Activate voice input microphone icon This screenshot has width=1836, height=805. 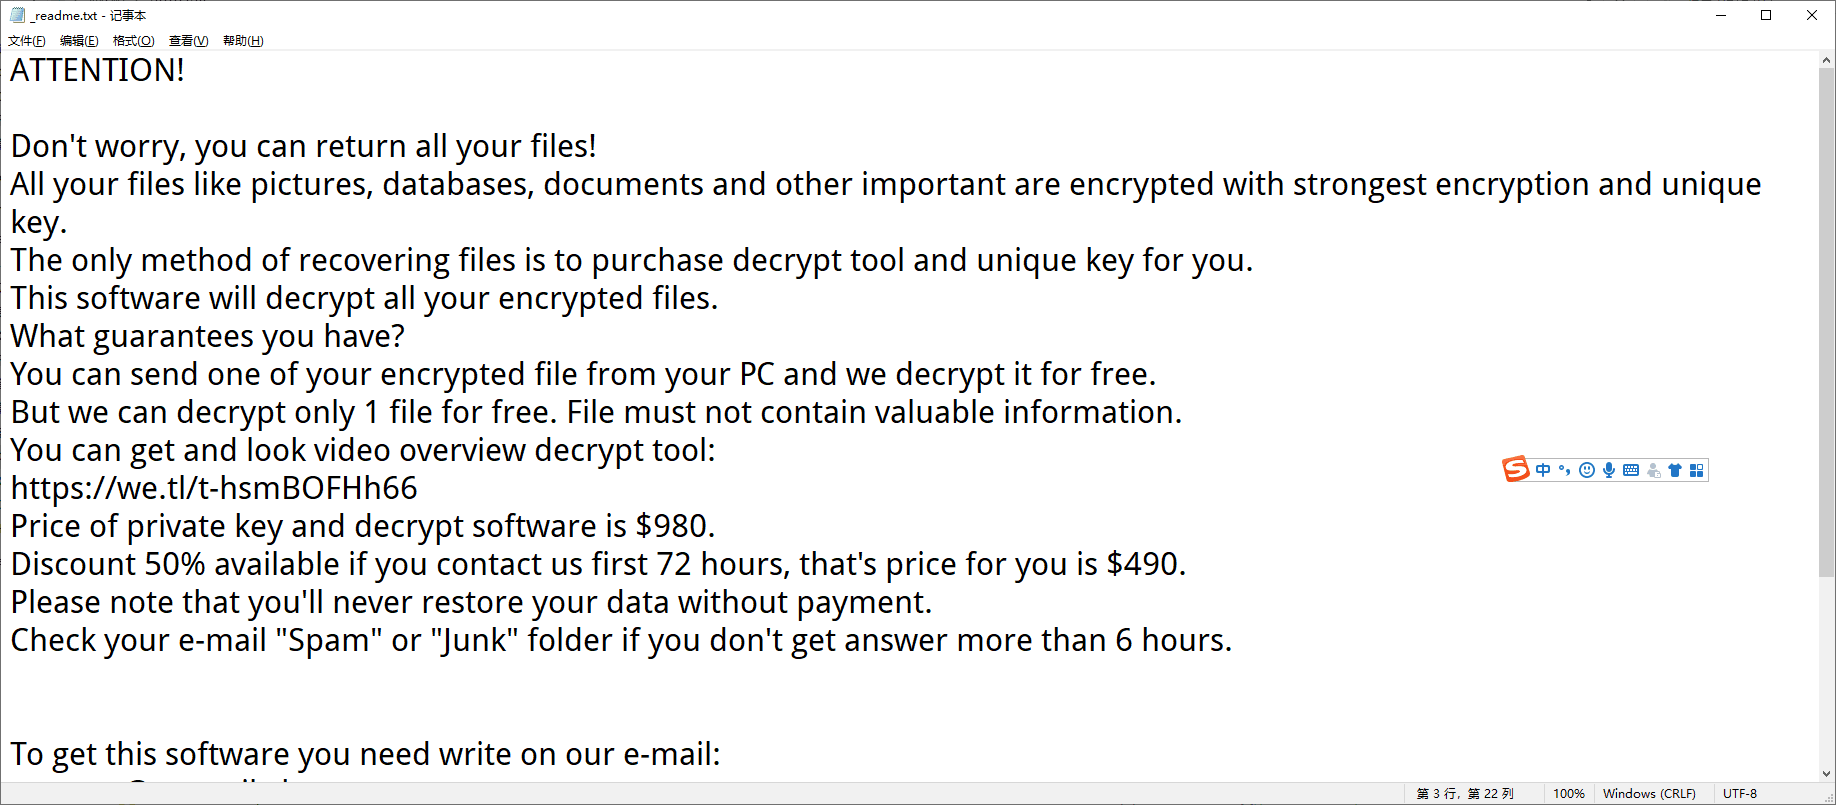click(x=1609, y=470)
